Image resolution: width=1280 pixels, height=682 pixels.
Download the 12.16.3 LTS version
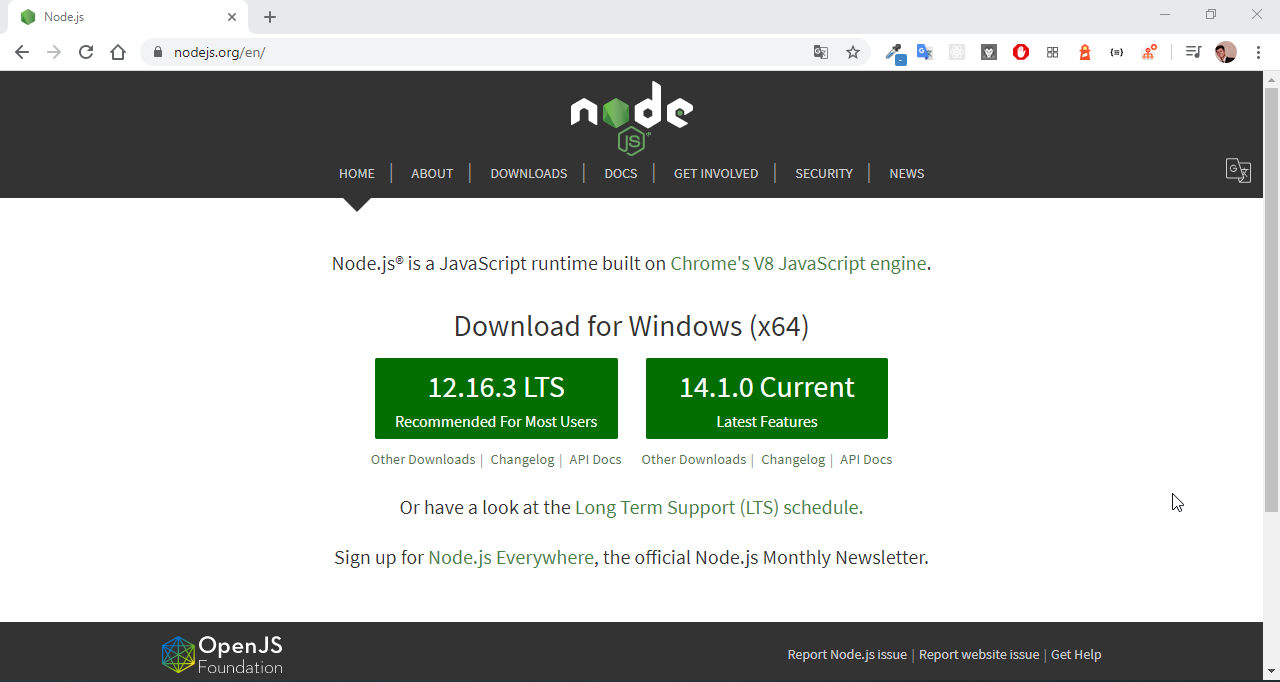point(496,398)
